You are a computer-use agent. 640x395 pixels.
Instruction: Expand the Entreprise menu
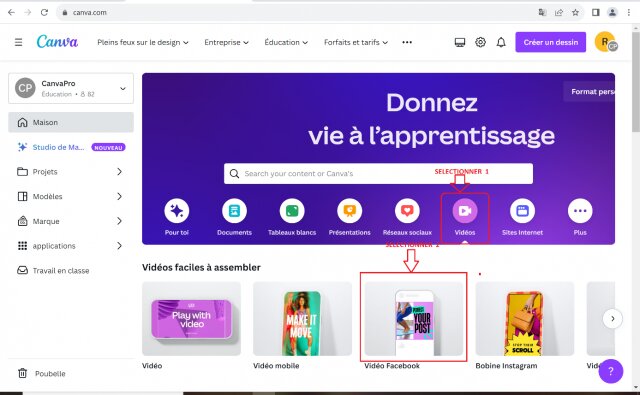[x=227, y=42]
